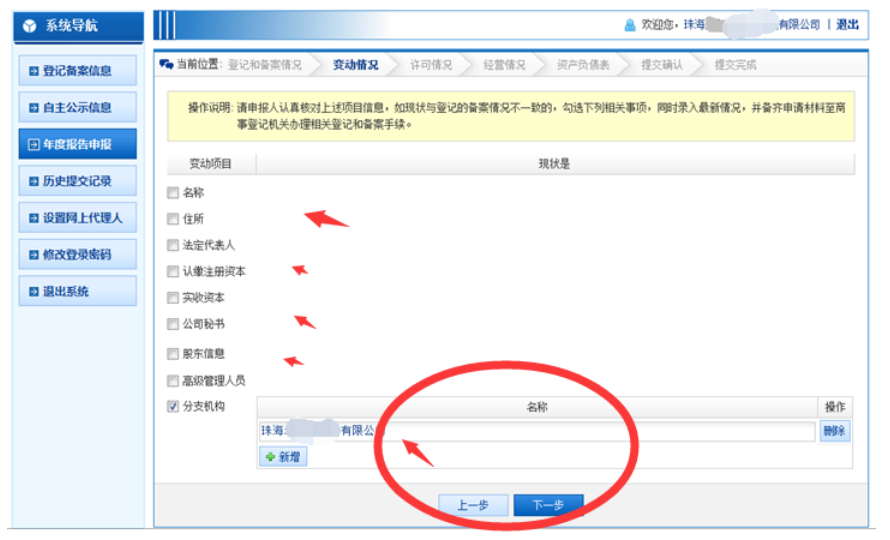
Task: Enable the 法定代表人 checkbox
Action: pos(173,245)
